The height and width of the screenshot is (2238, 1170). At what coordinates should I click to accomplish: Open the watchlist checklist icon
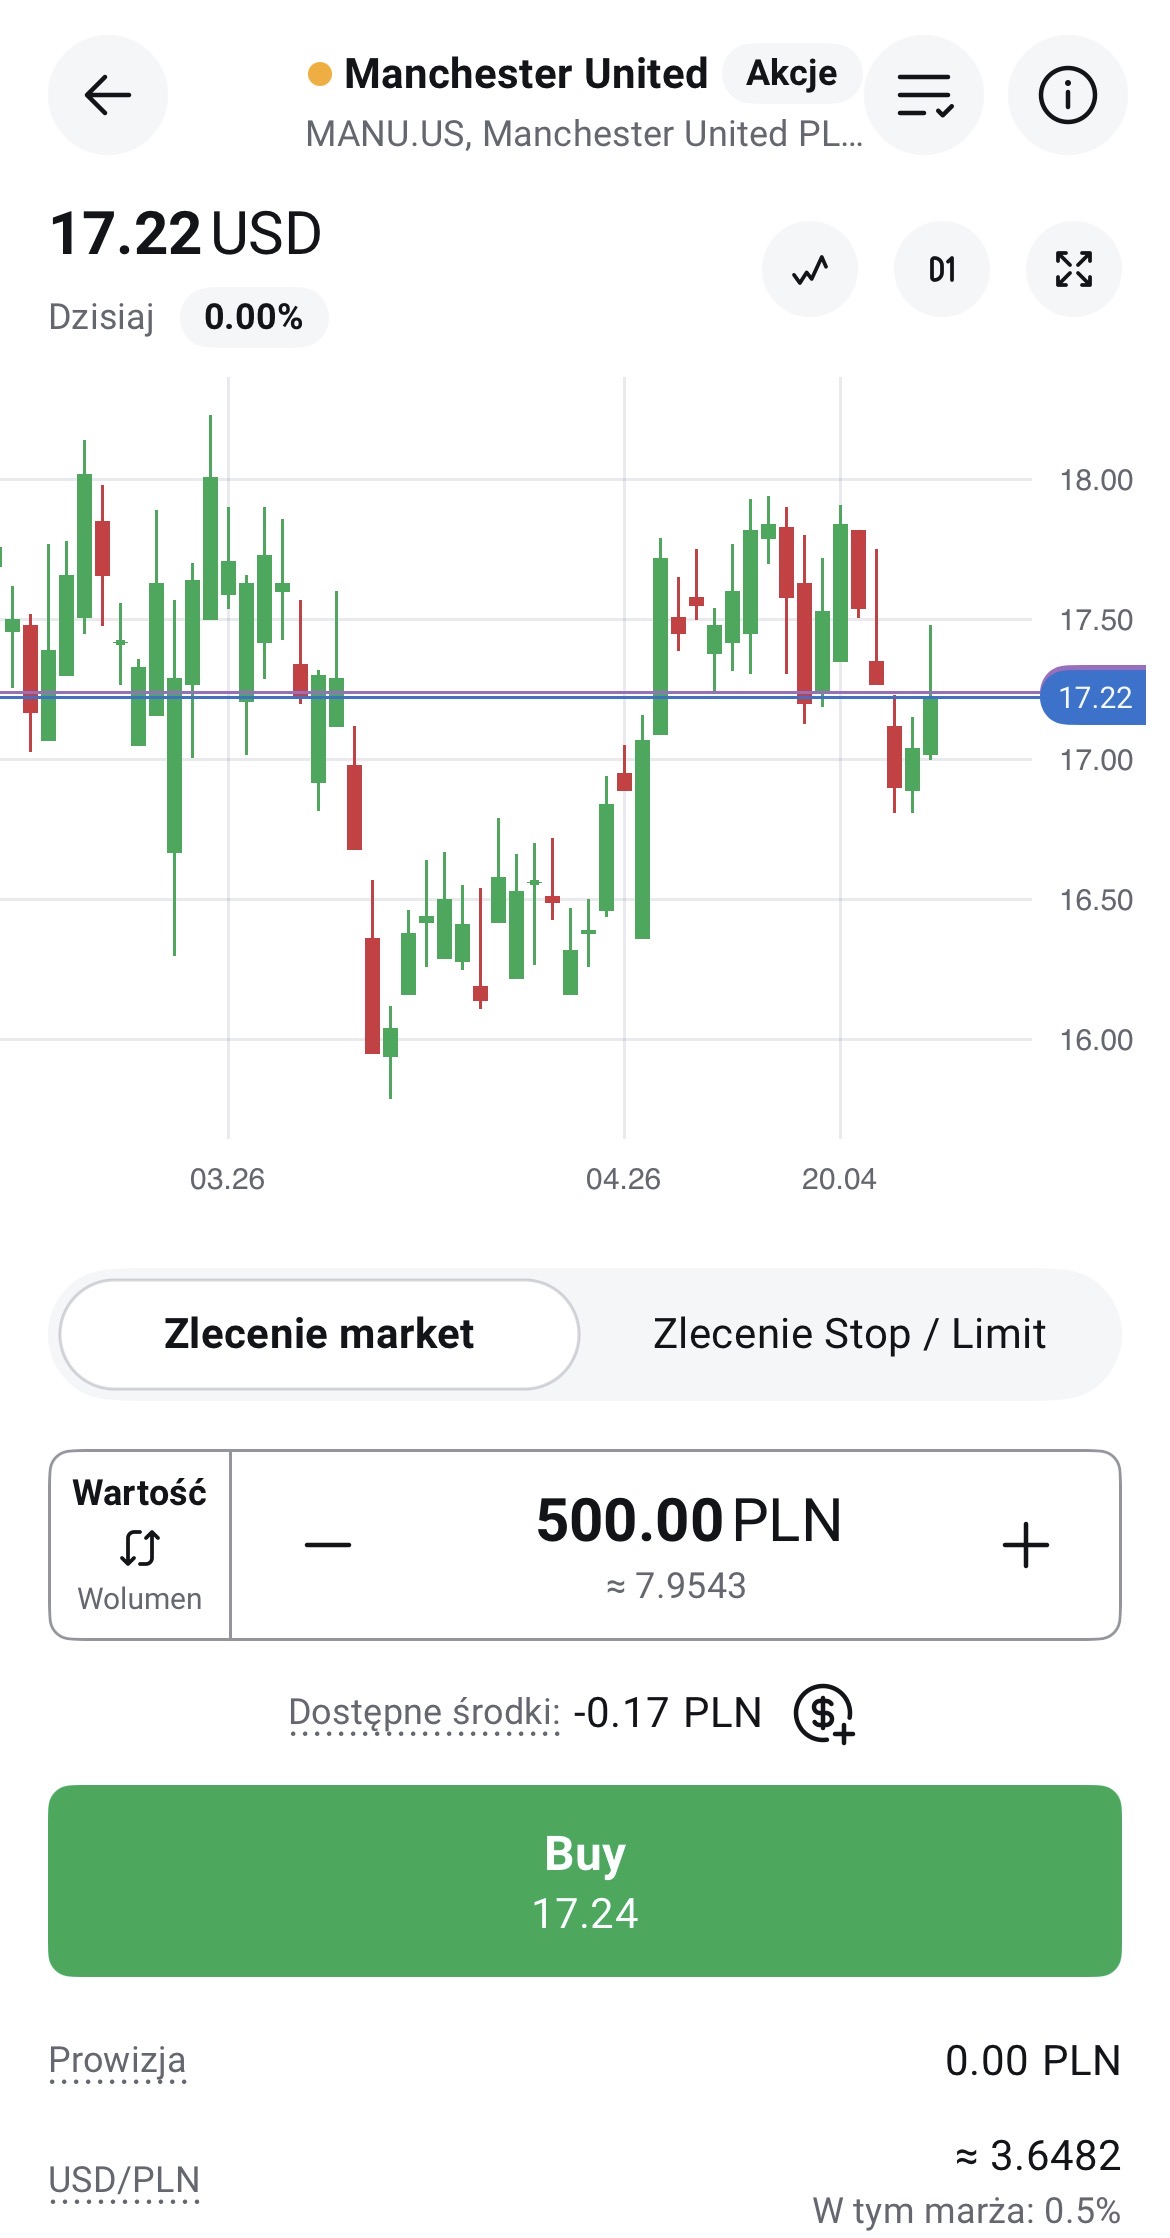[x=924, y=96]
